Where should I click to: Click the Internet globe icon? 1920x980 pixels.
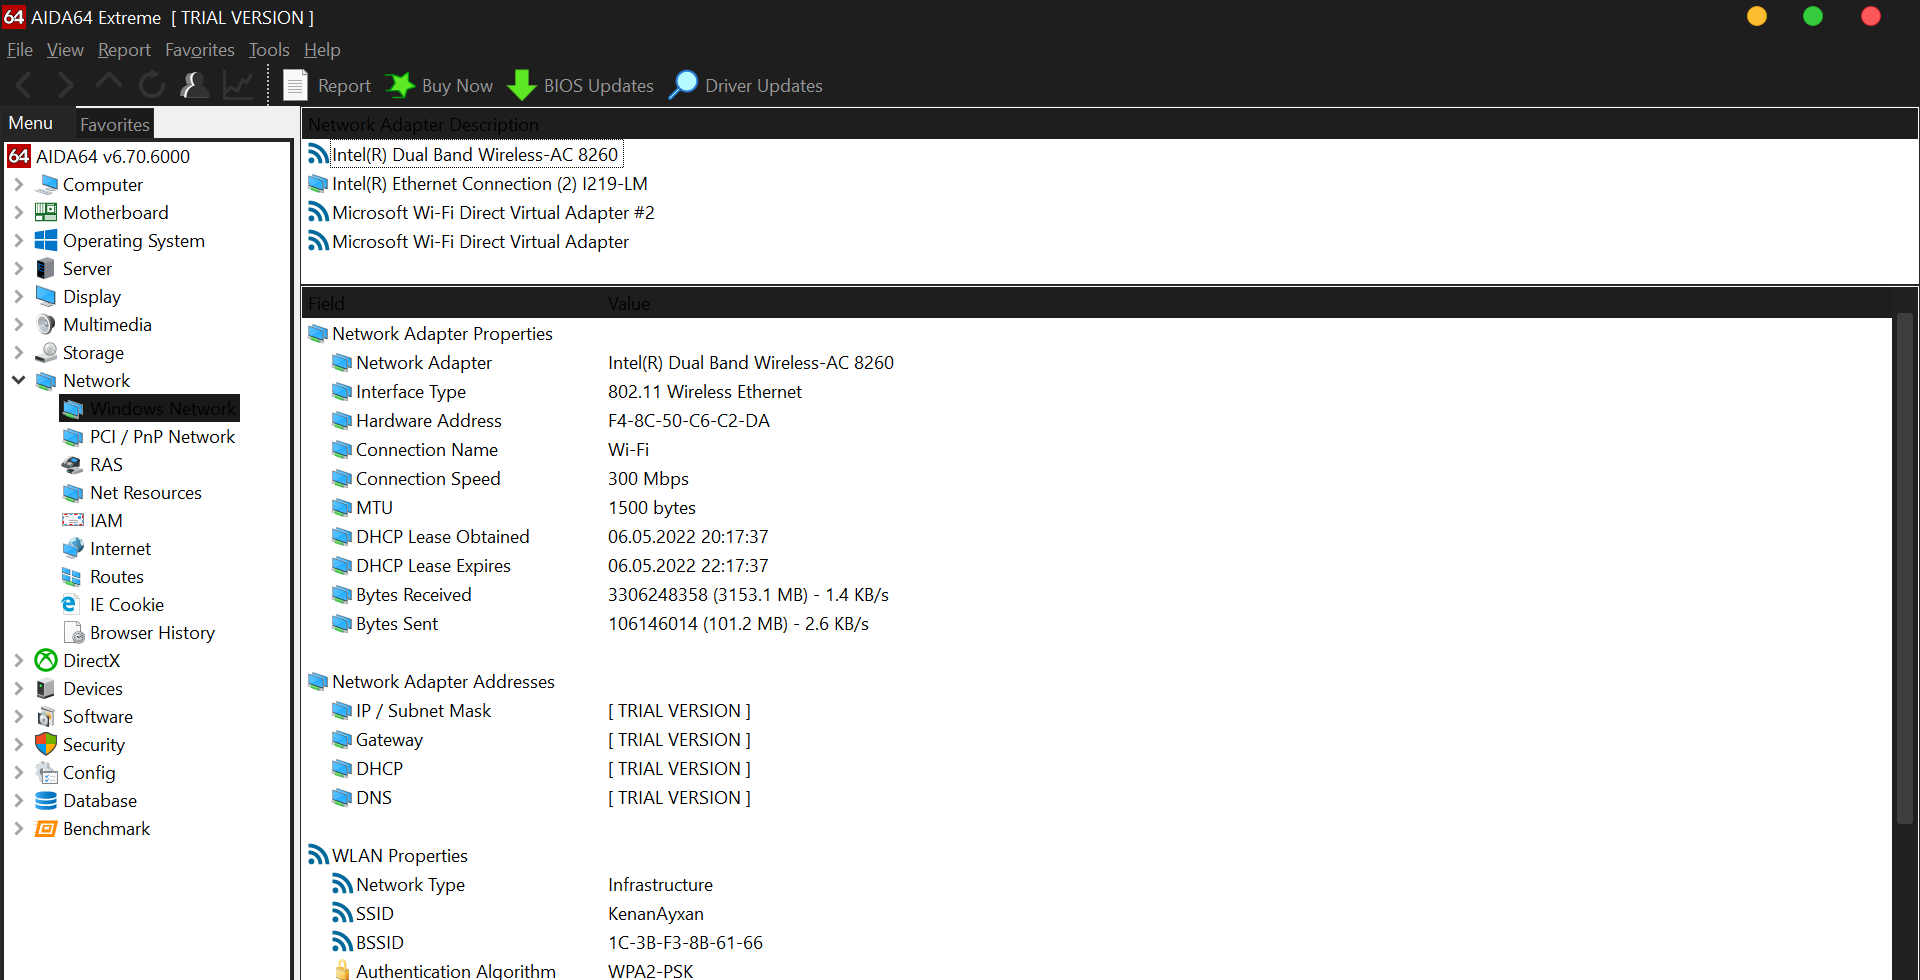(x=72, y=548)
